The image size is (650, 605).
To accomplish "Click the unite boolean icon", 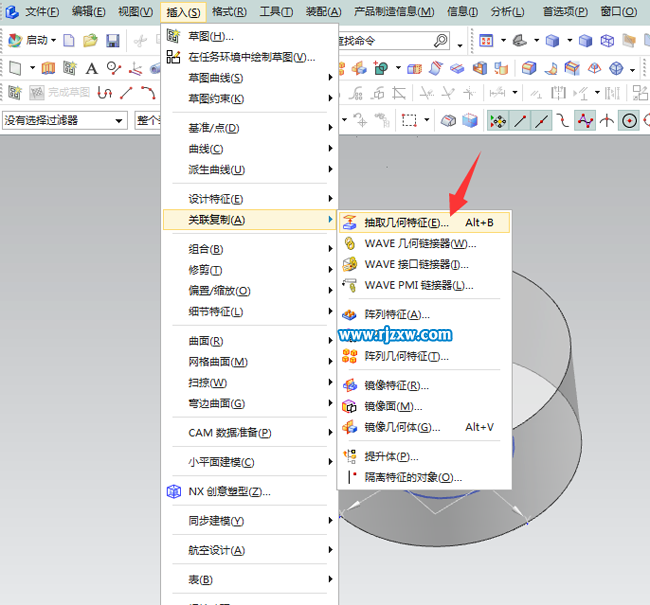I will click(x=381, y=68).
